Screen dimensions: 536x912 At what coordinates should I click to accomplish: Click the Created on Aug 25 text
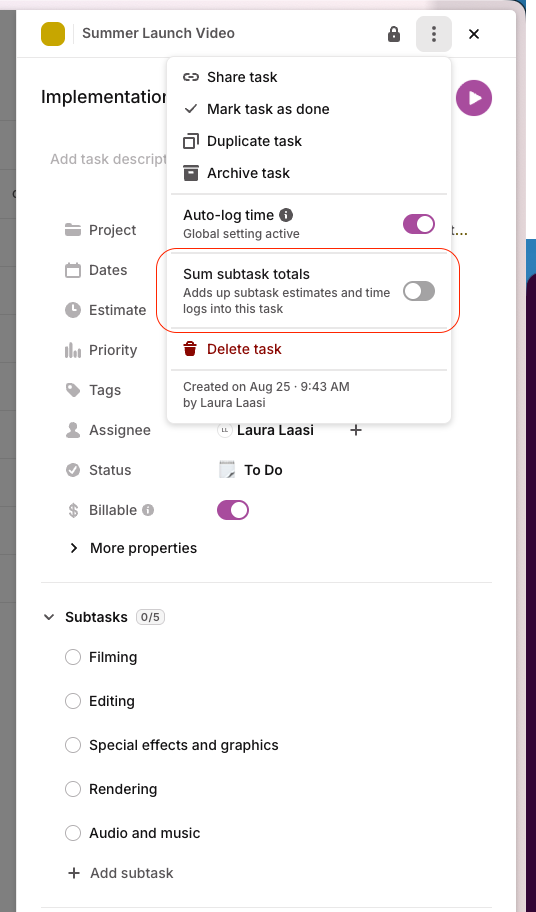click(x=266, y=386)
